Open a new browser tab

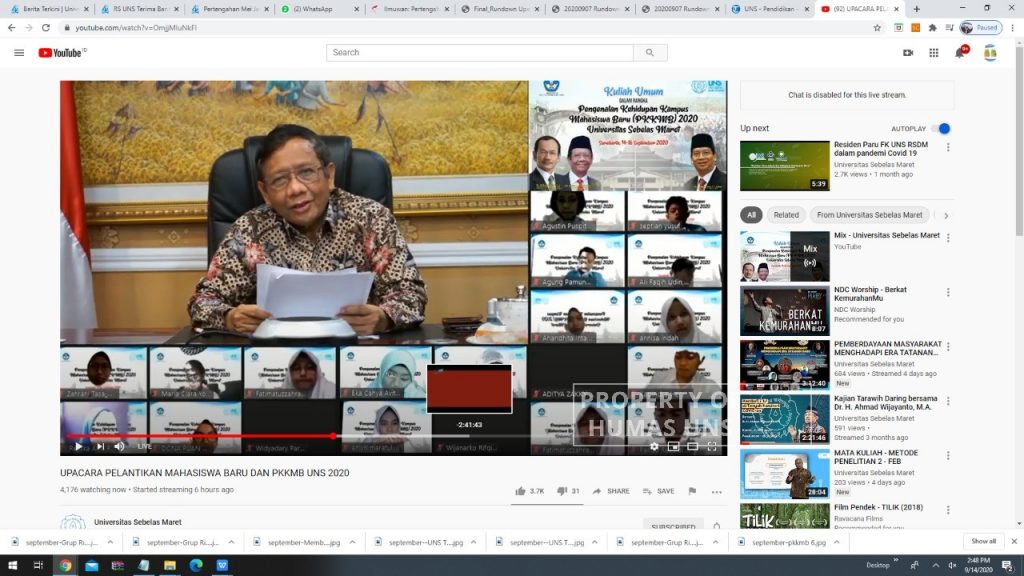tap(916, 9)
